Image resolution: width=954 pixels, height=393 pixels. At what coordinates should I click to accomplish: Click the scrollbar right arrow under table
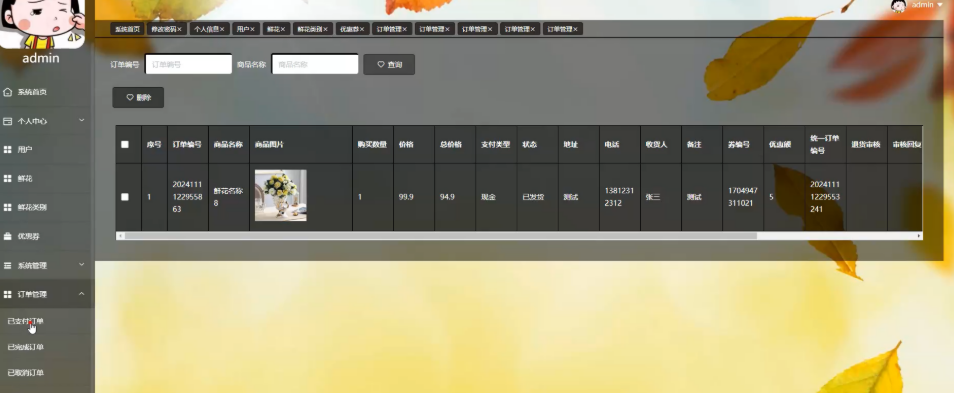point(919,235)
